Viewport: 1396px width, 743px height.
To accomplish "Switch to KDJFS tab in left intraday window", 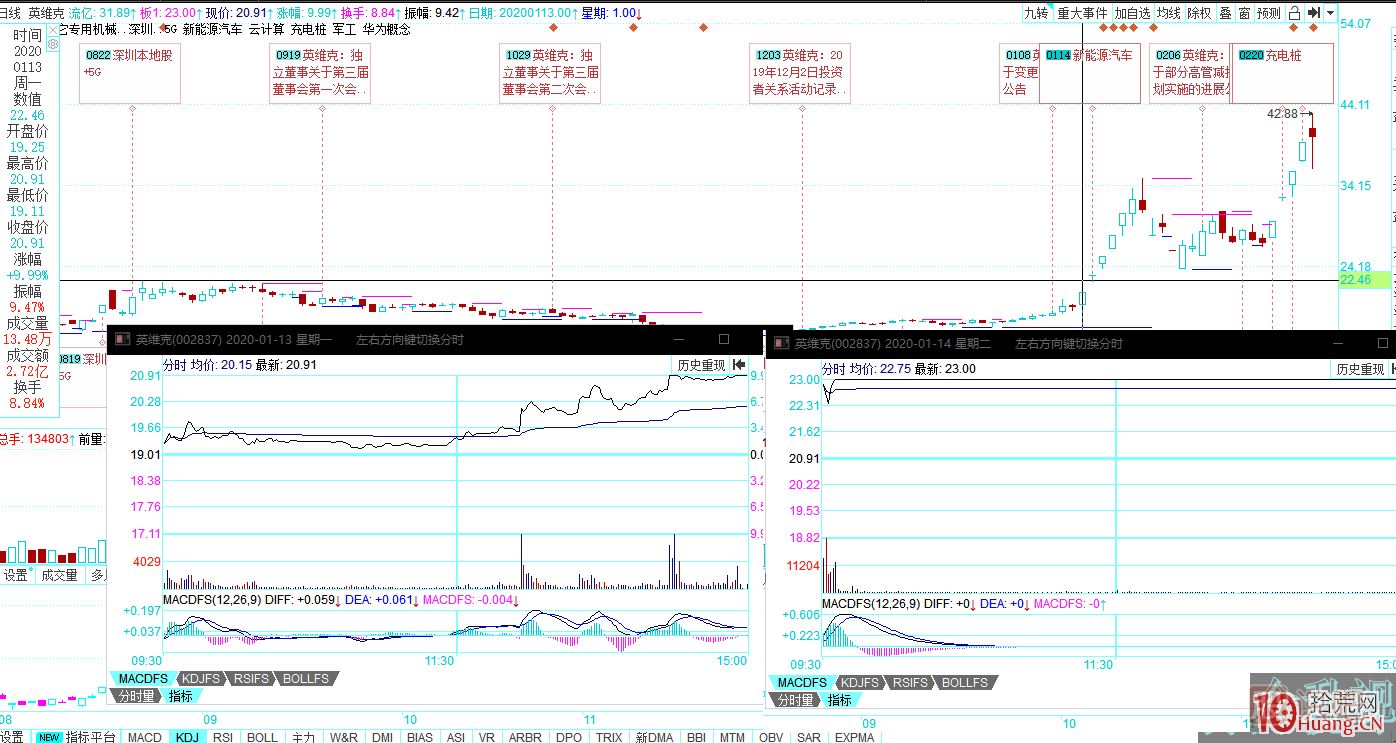I will [203, 679].
